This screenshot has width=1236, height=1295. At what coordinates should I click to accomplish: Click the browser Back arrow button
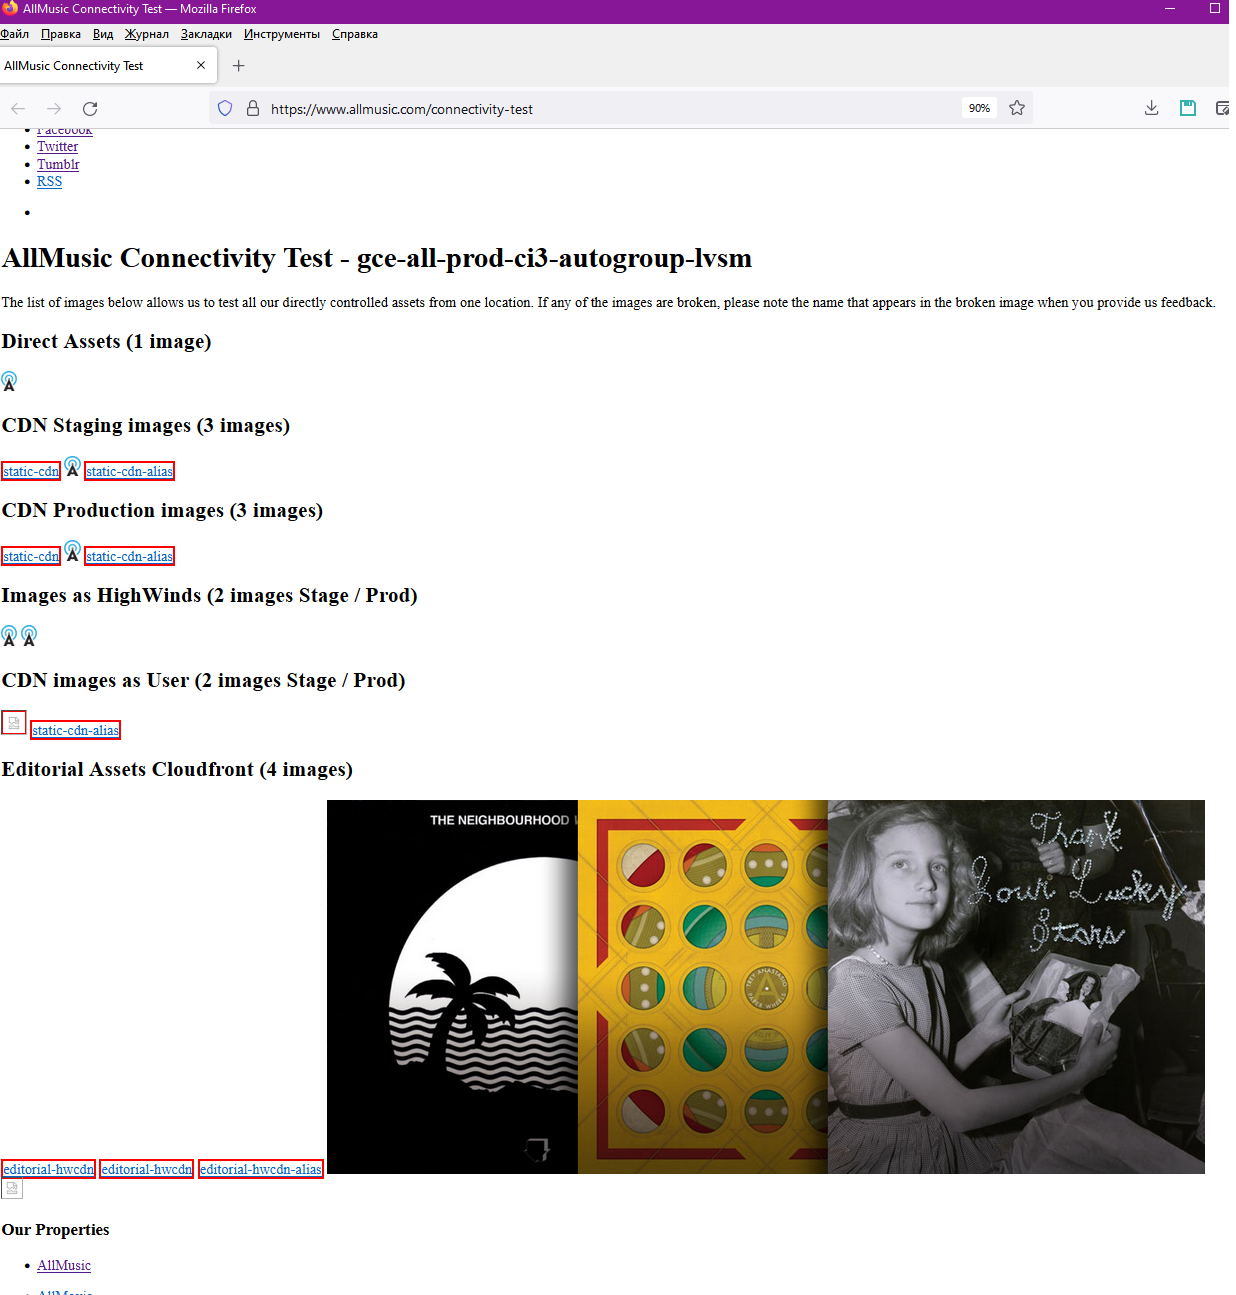click(x=18, y=108)
